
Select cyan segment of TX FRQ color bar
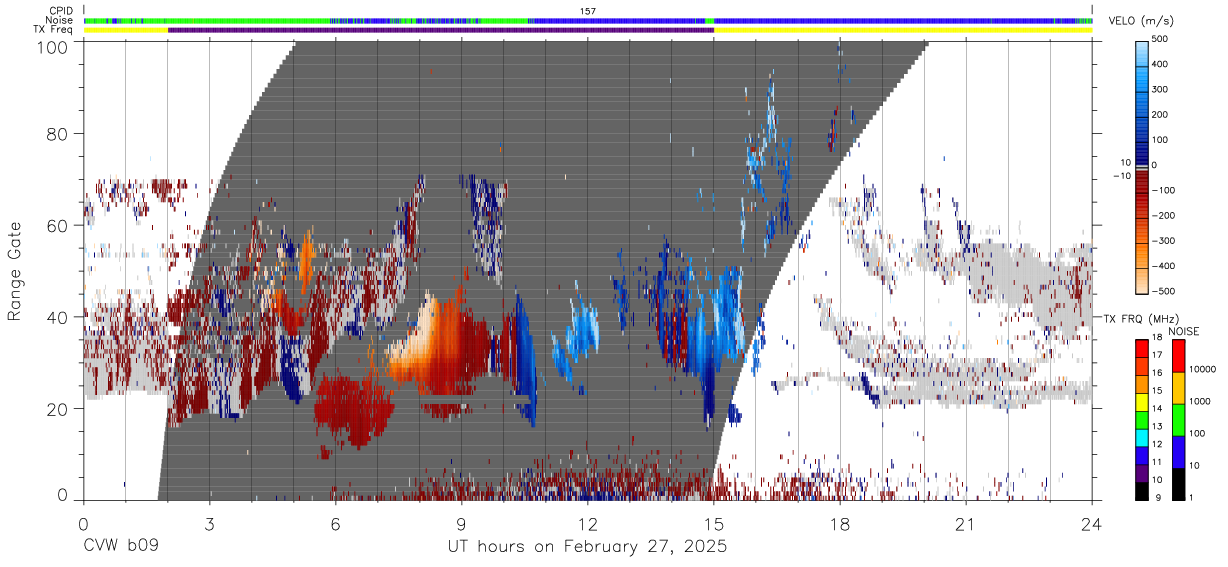point(1142,437)
